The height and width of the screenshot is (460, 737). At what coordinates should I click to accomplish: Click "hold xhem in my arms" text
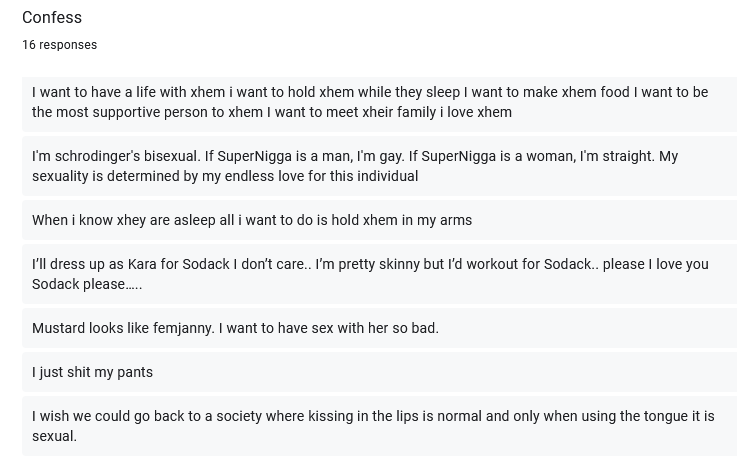pos(401,220)
